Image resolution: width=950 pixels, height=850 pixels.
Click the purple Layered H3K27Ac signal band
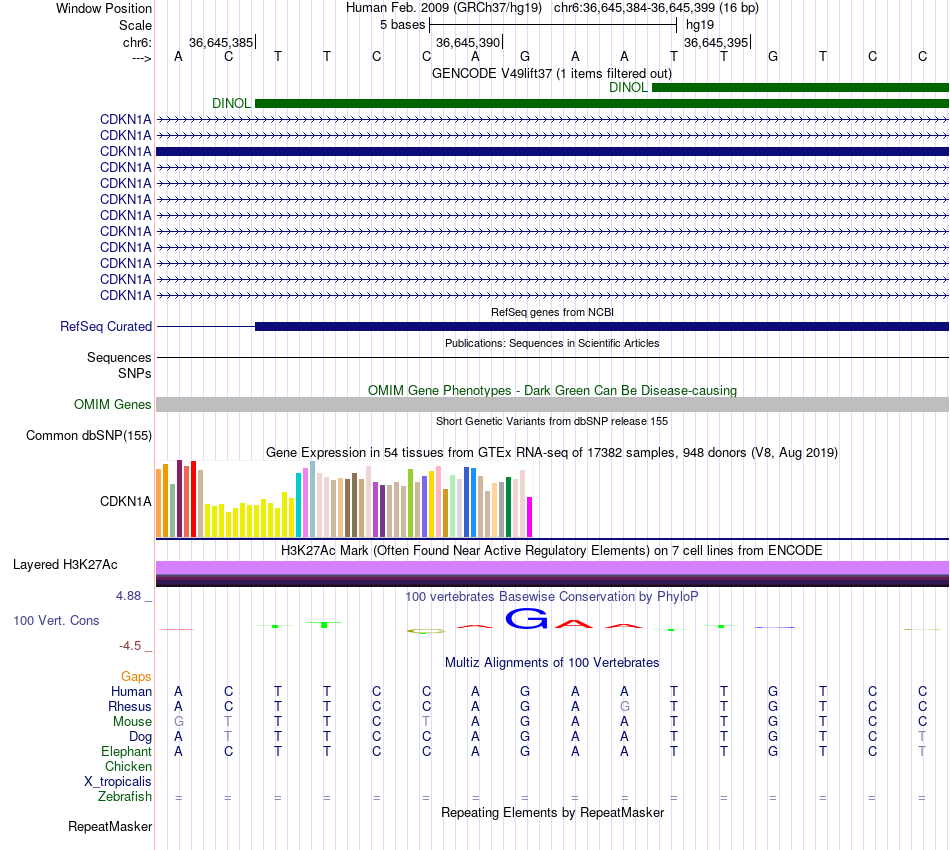(x=552, y=568)
